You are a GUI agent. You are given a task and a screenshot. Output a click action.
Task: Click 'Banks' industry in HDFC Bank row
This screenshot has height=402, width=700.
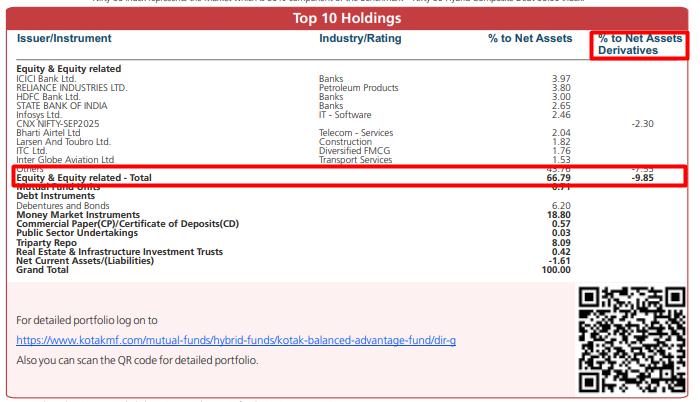[x=331, y=96]
